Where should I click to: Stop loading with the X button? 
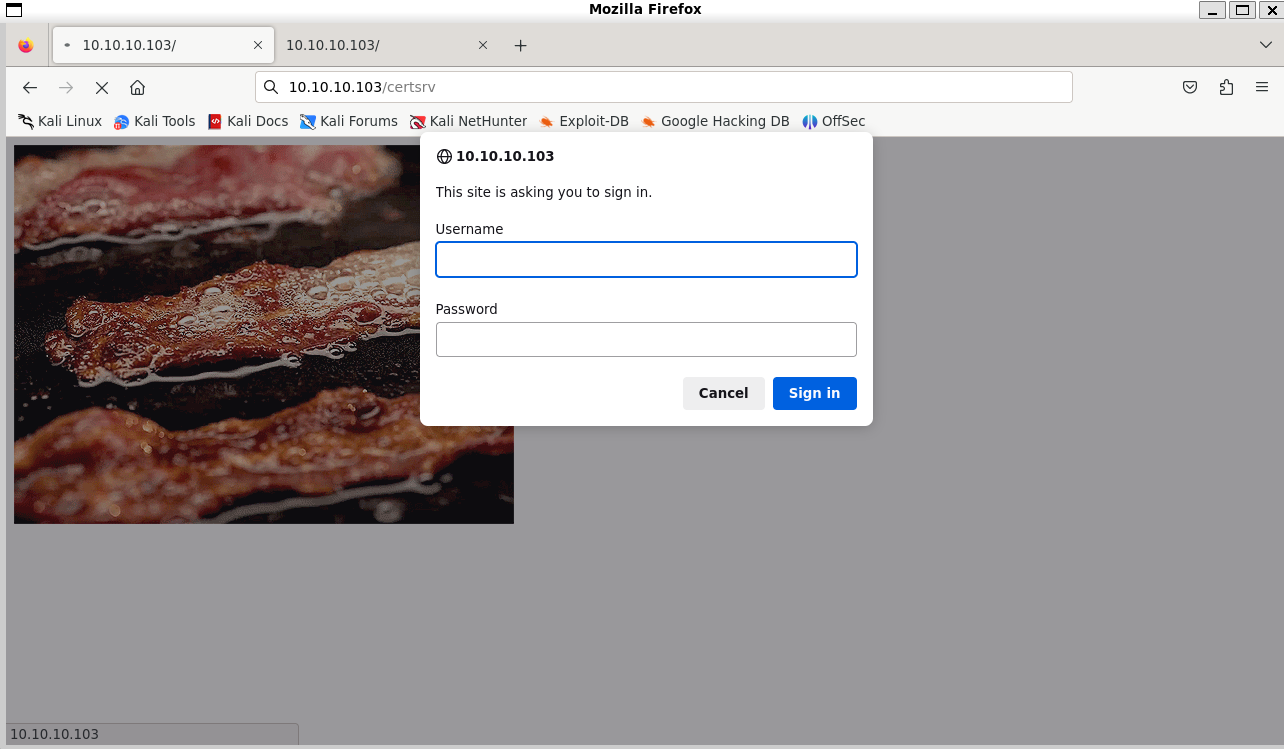coord(102,87)
